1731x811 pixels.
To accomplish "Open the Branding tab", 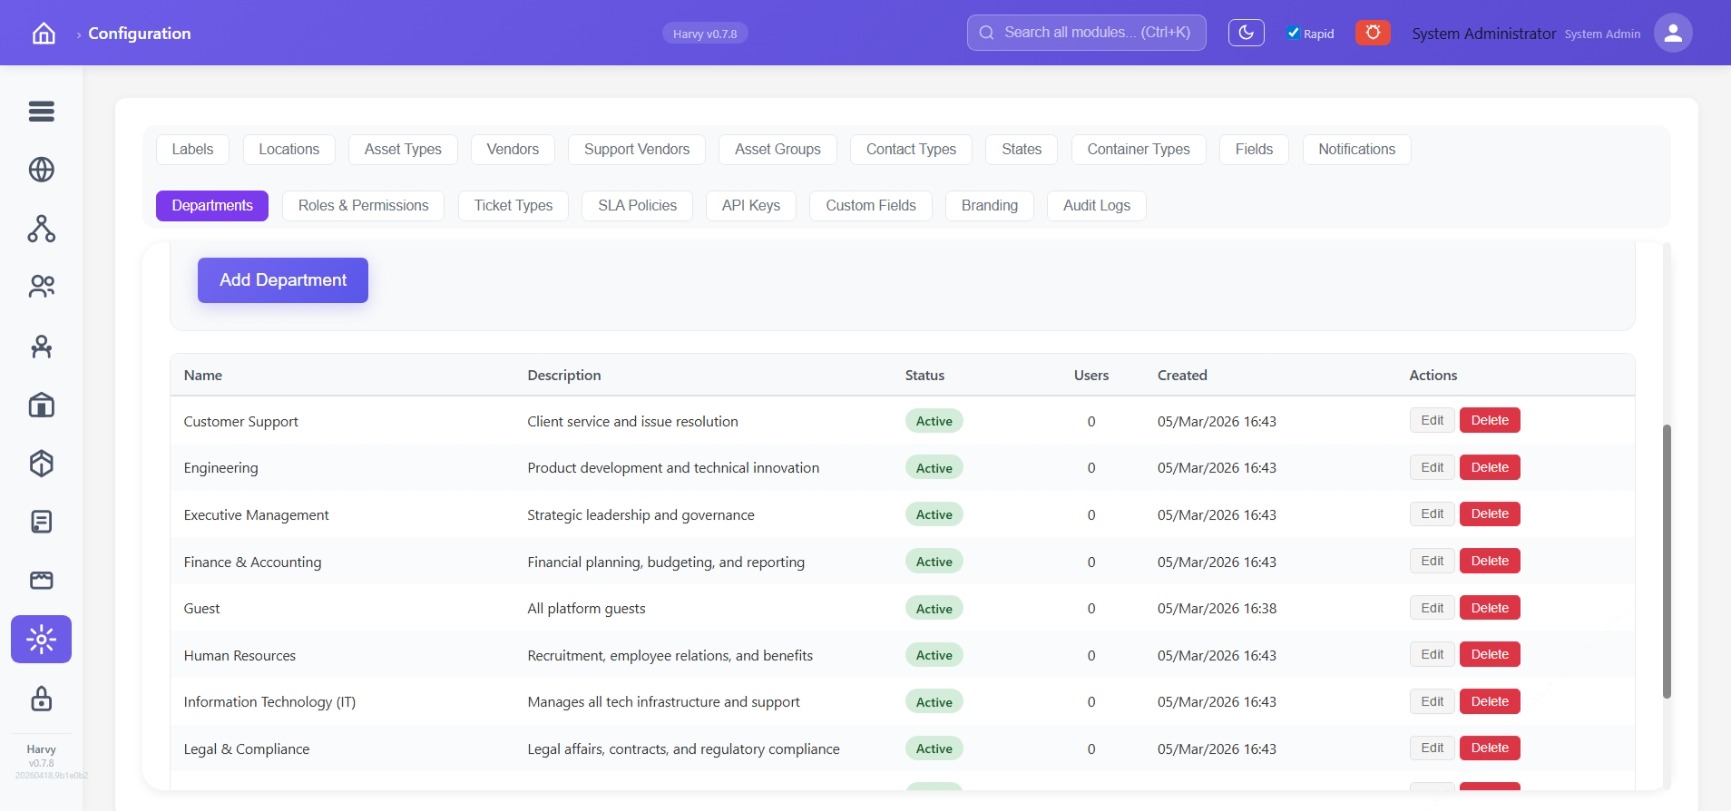I will pyautogui.click(x=990, y=205).
